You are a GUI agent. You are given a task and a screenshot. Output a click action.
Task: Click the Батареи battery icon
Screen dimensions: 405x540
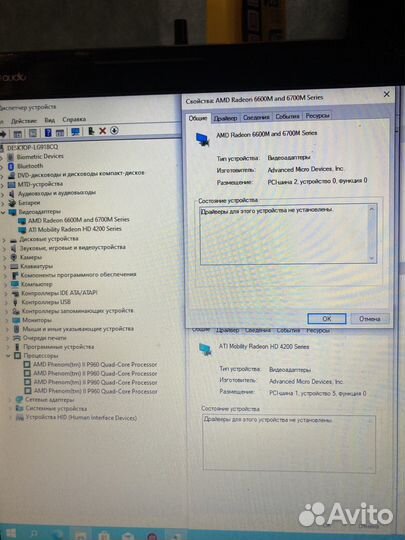(x=12, y=203)
